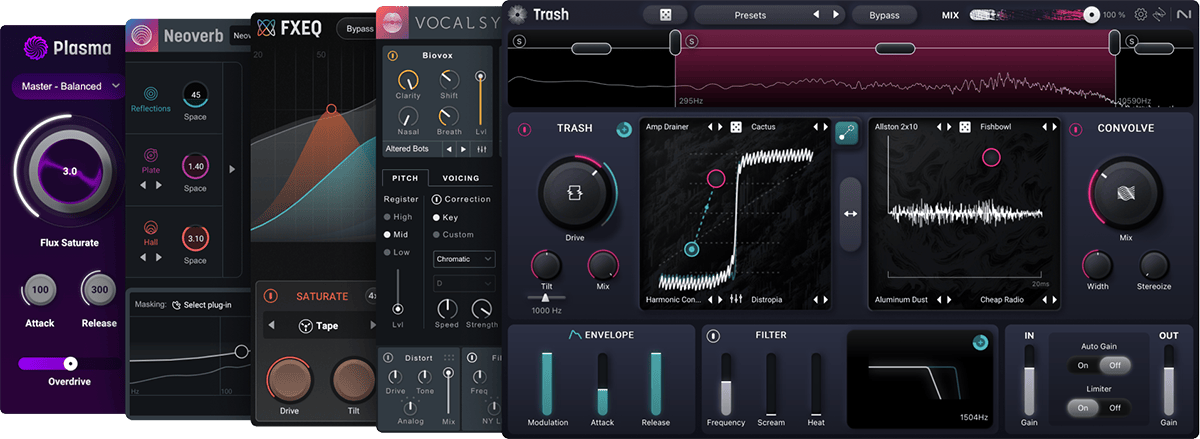Turn Limiter Off
This screenshot has height=439, width=1200.
point(1114,407)
